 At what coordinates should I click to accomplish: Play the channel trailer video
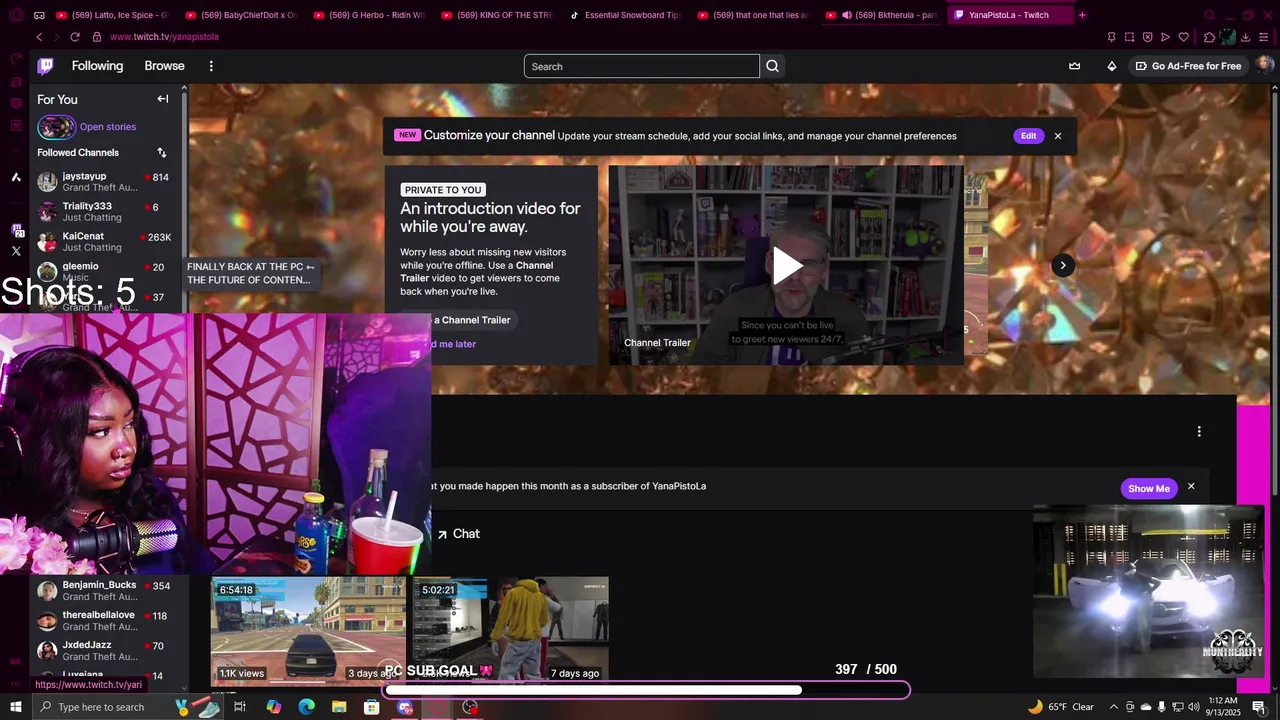pyautogui.click(x=786, y=265)
